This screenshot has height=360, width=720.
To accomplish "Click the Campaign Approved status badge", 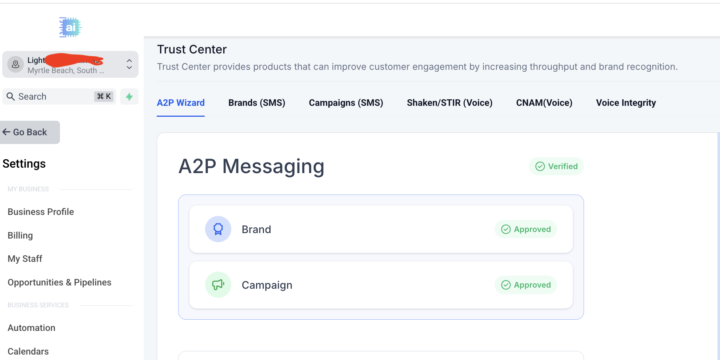I will click(526, 285).
